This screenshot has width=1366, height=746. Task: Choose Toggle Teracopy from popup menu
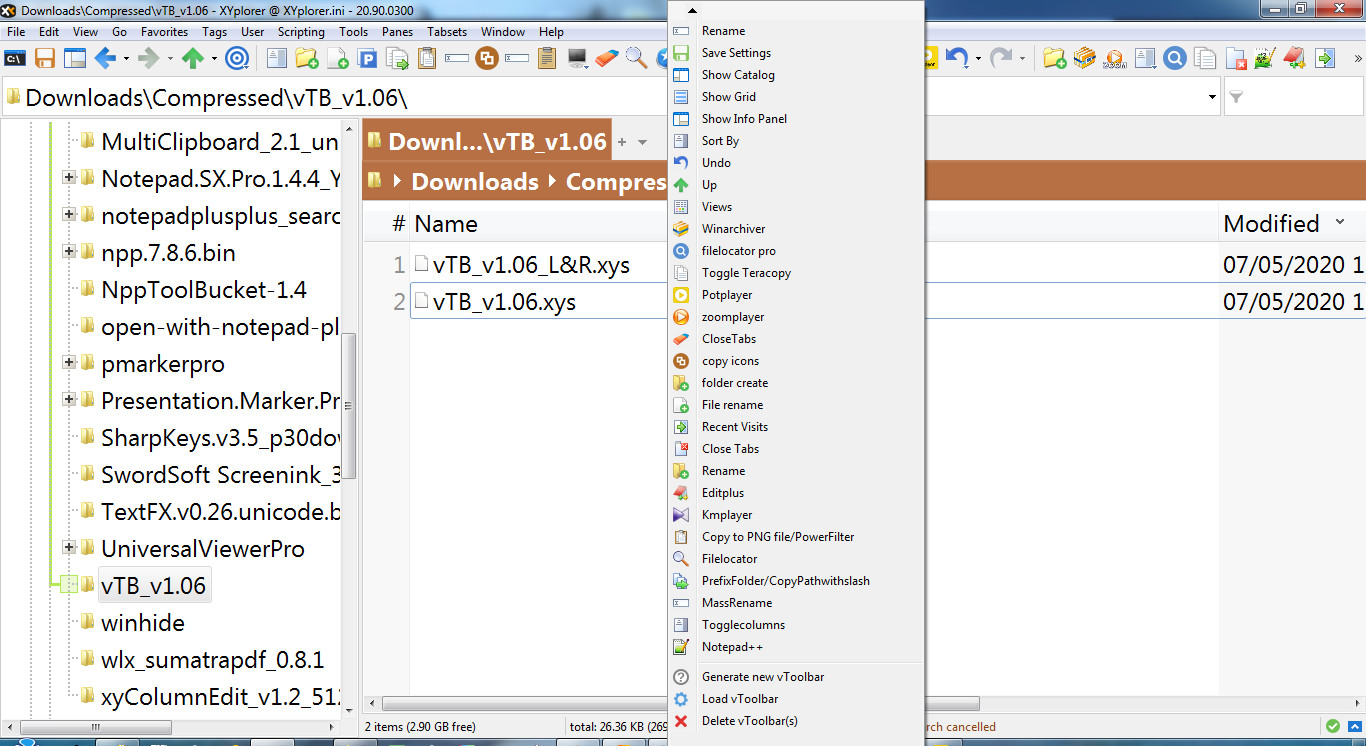[x=746, y=273]
